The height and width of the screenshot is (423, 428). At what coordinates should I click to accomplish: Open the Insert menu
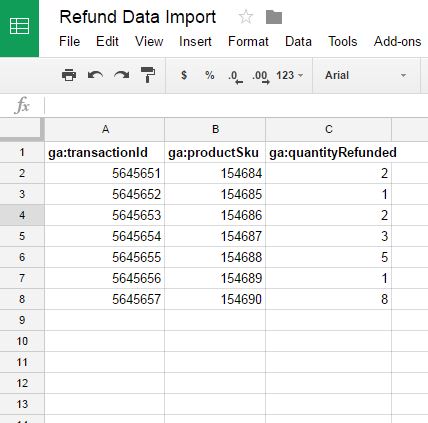coord(195,41)
